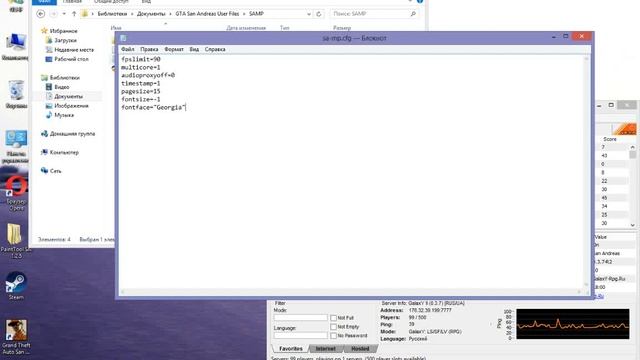The width and height of the screenshot is (640, 360).
Task: Open Загрузки in the Explorer sidebar
Action: click(65, 40)
